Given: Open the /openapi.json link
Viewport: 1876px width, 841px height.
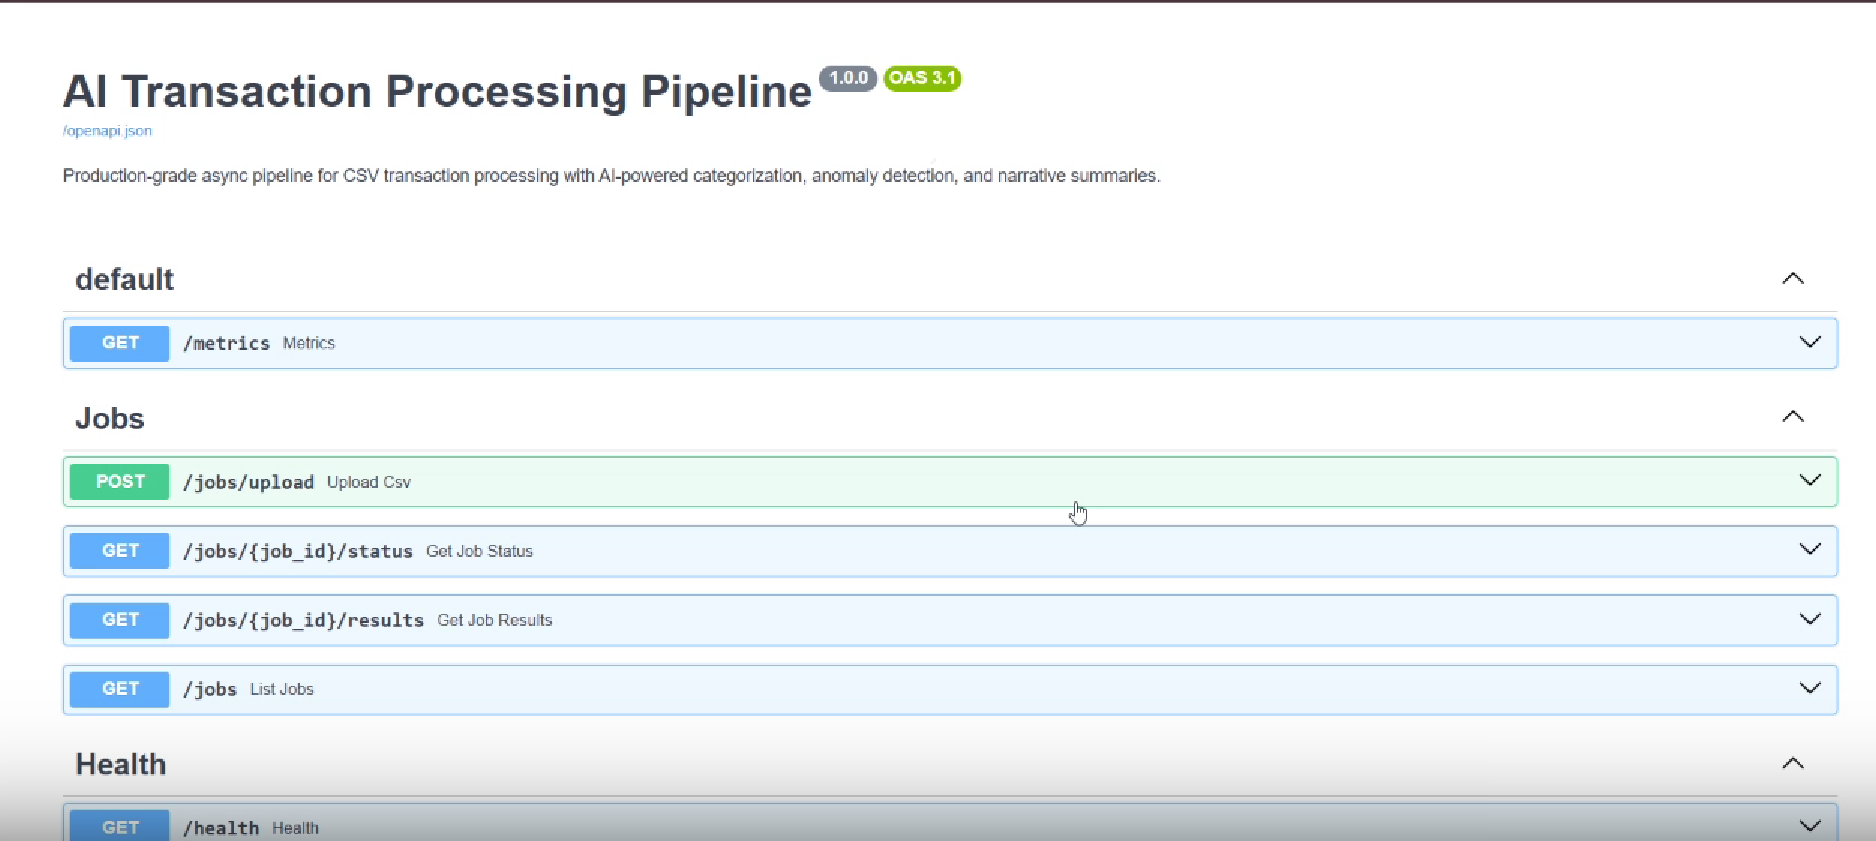Looking at the screenshot, I should point(107,131).
